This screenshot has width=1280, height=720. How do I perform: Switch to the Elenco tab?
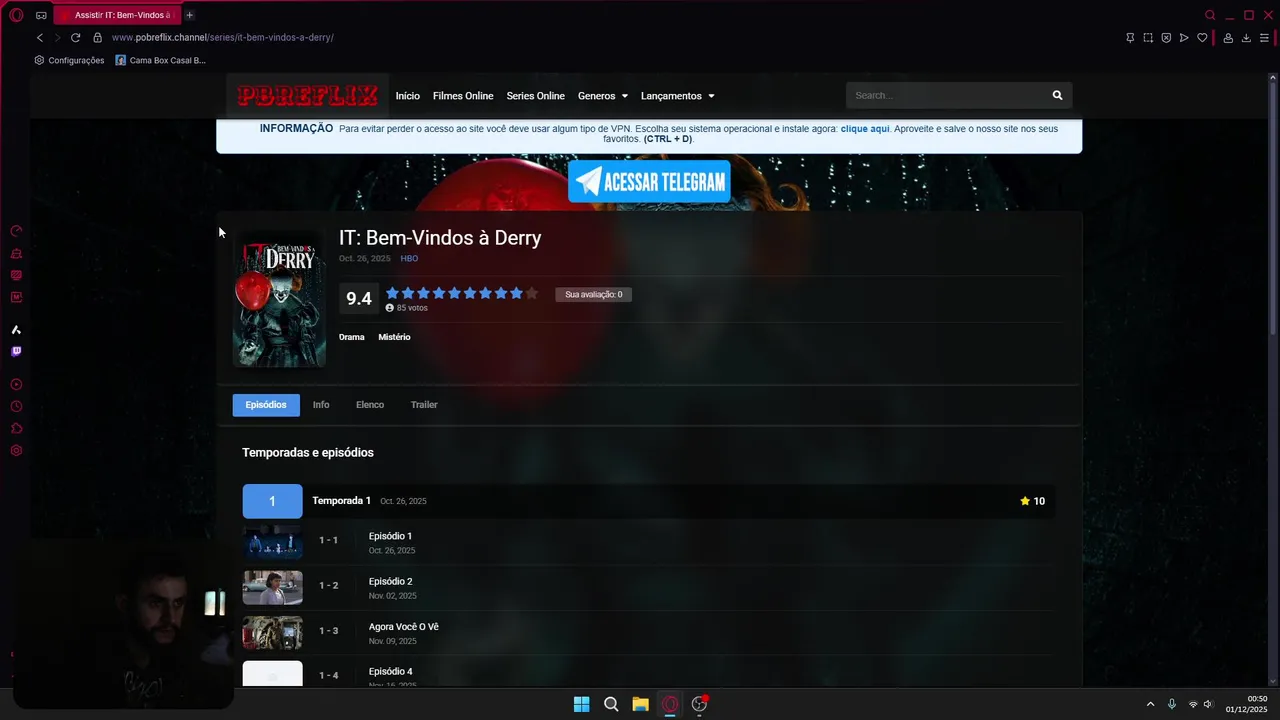pyautogui.click(x=370, y=405)
